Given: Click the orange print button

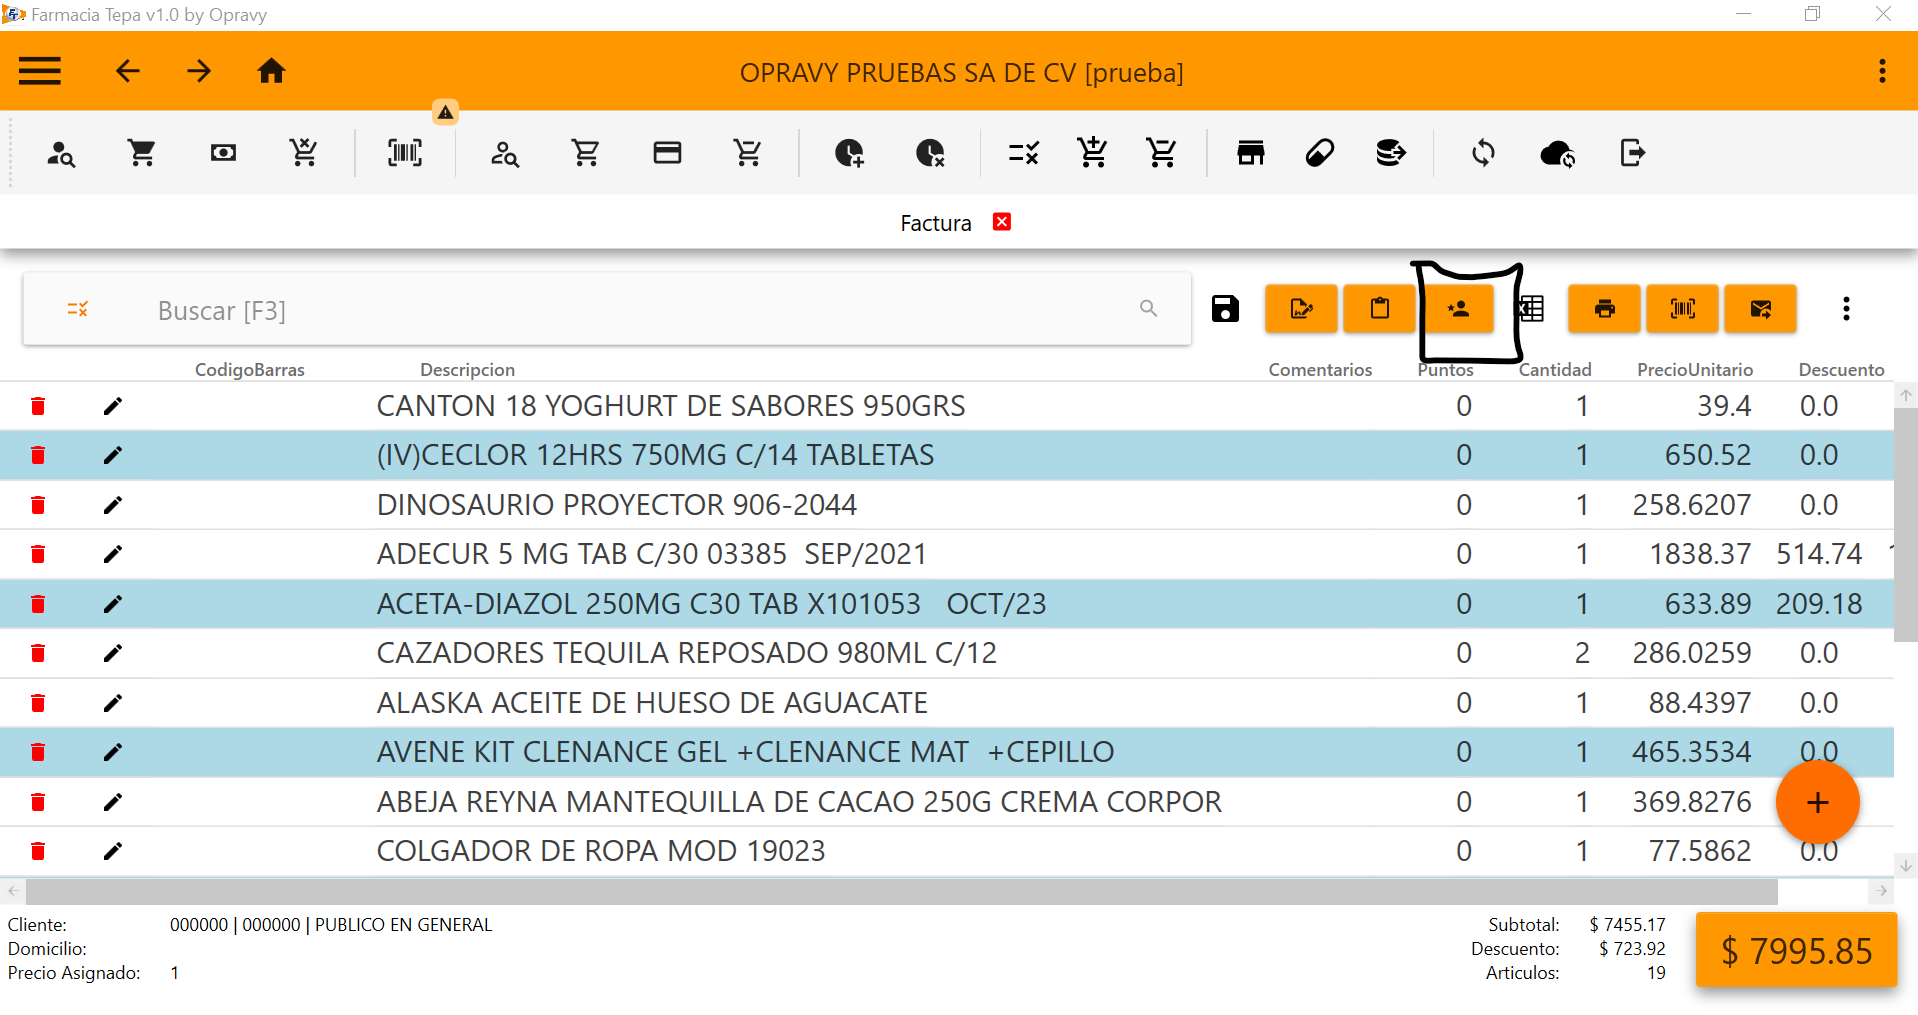Looking at the screenshot, I should coord(1604,309).
